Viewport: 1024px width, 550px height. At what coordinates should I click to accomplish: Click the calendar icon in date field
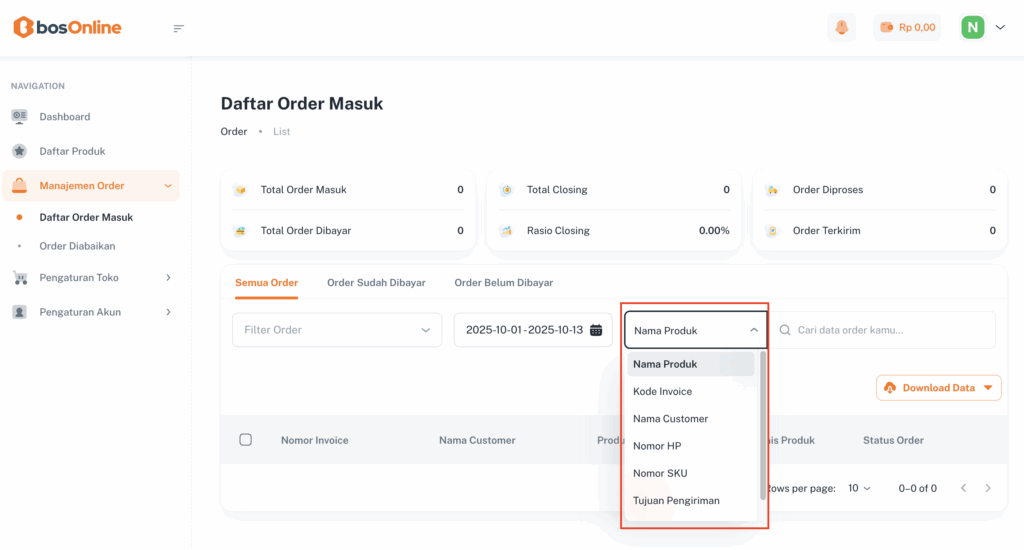pos(596,330)
